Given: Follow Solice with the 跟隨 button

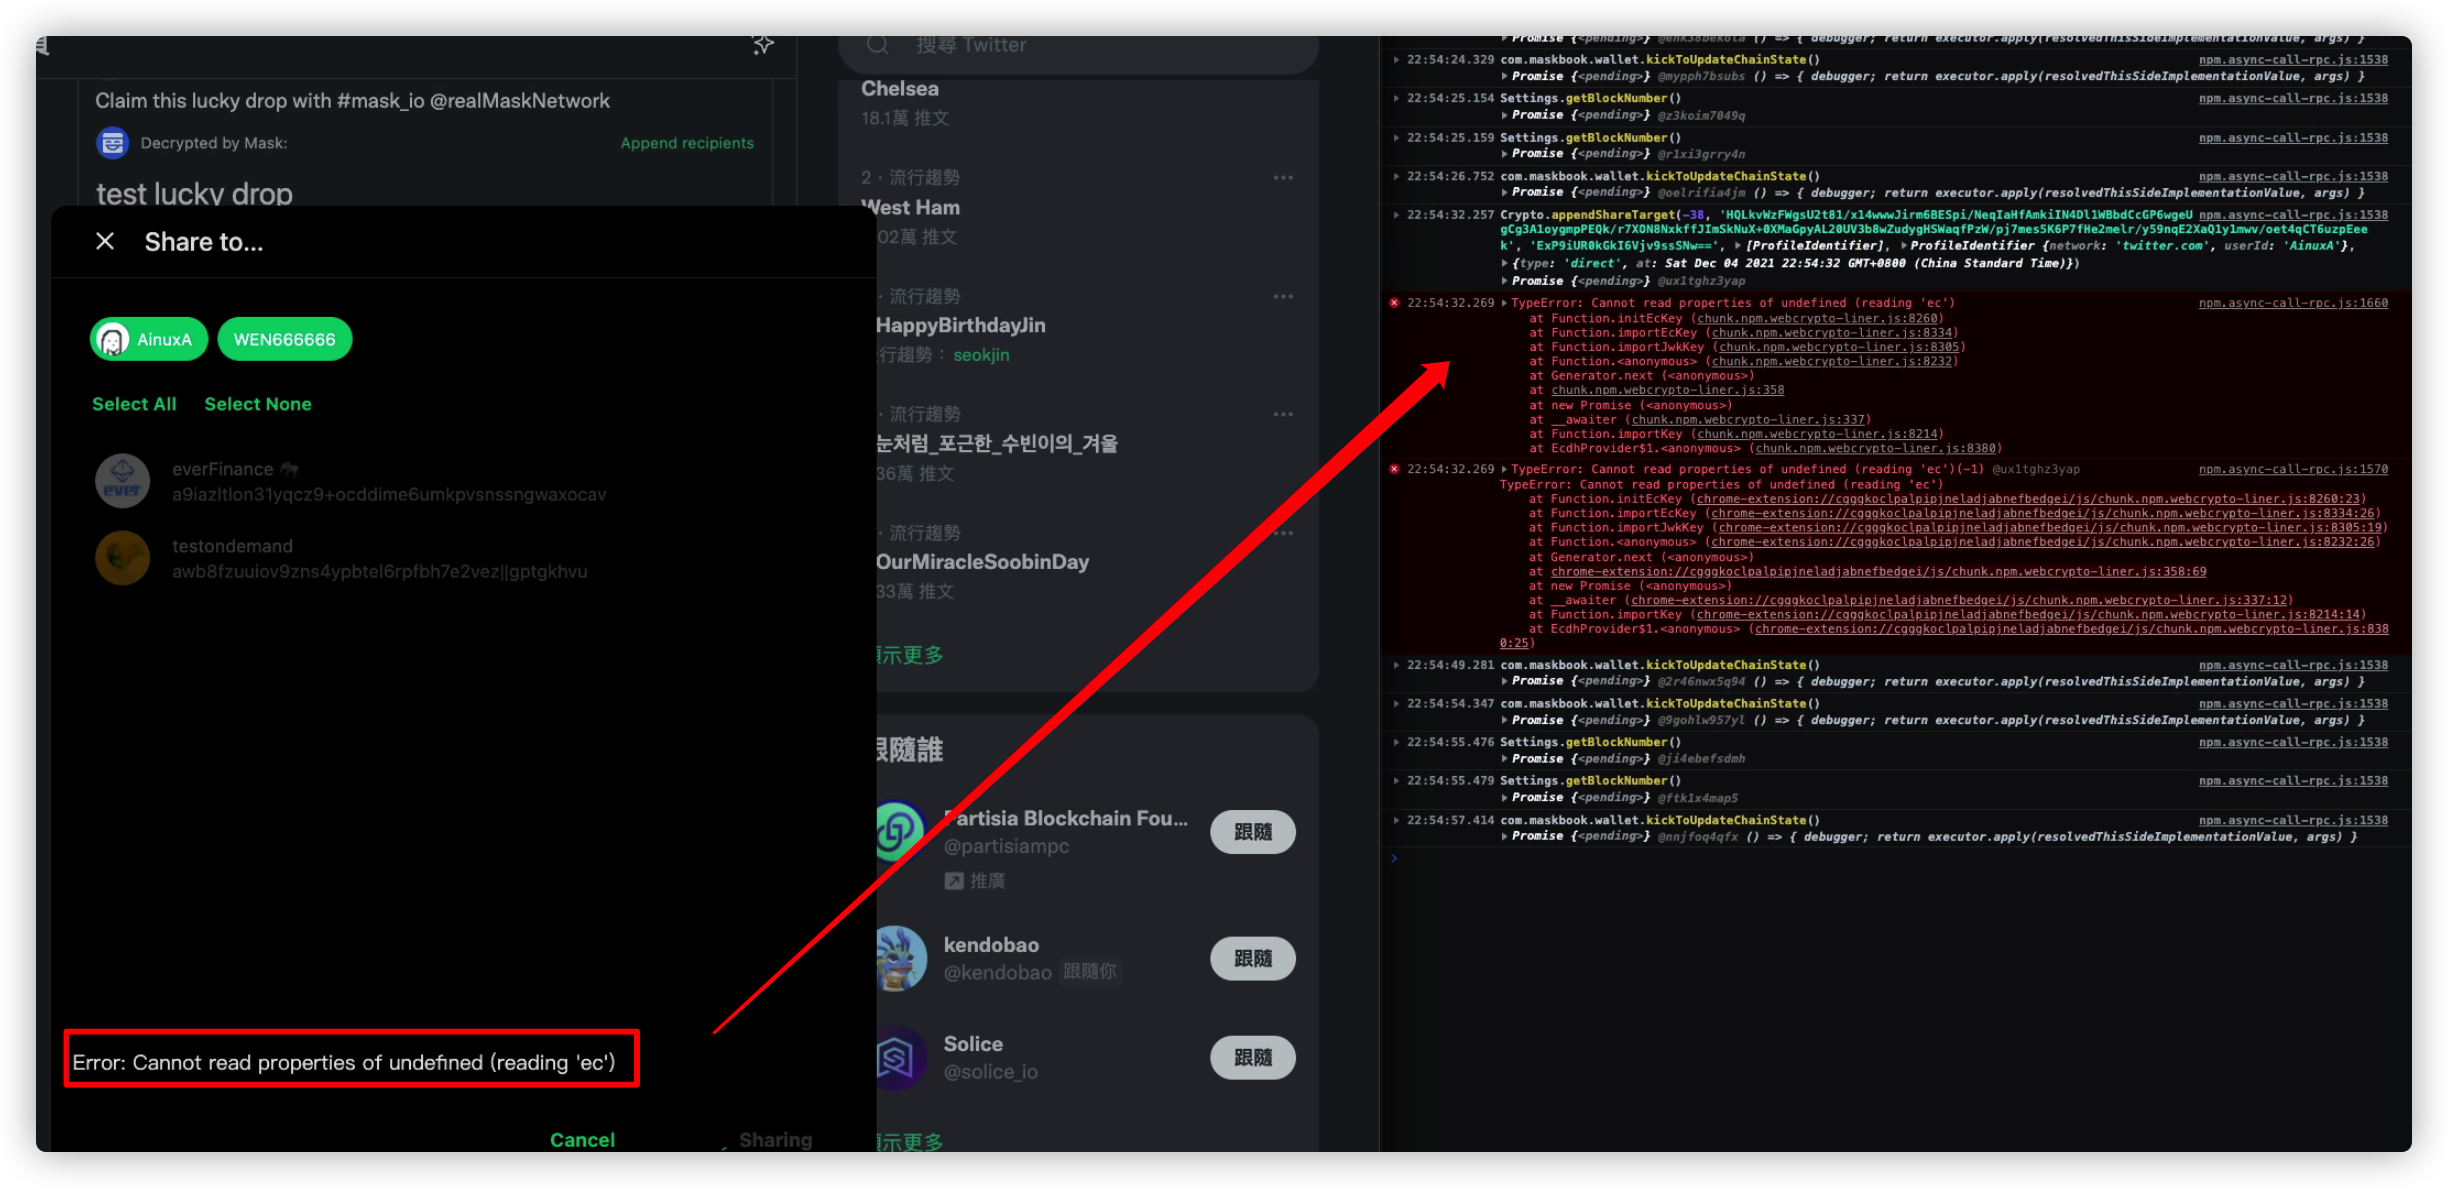Looking at the screenshot, I should pos(1251,1057).
